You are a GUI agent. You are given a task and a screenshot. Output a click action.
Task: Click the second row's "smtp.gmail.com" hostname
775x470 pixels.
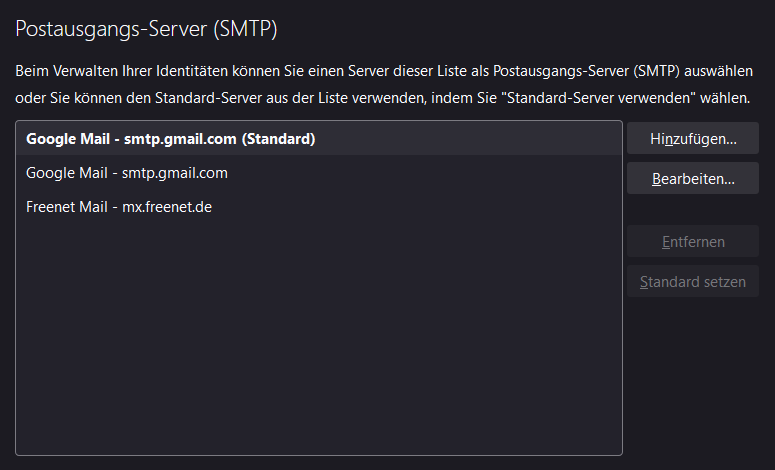174,173
